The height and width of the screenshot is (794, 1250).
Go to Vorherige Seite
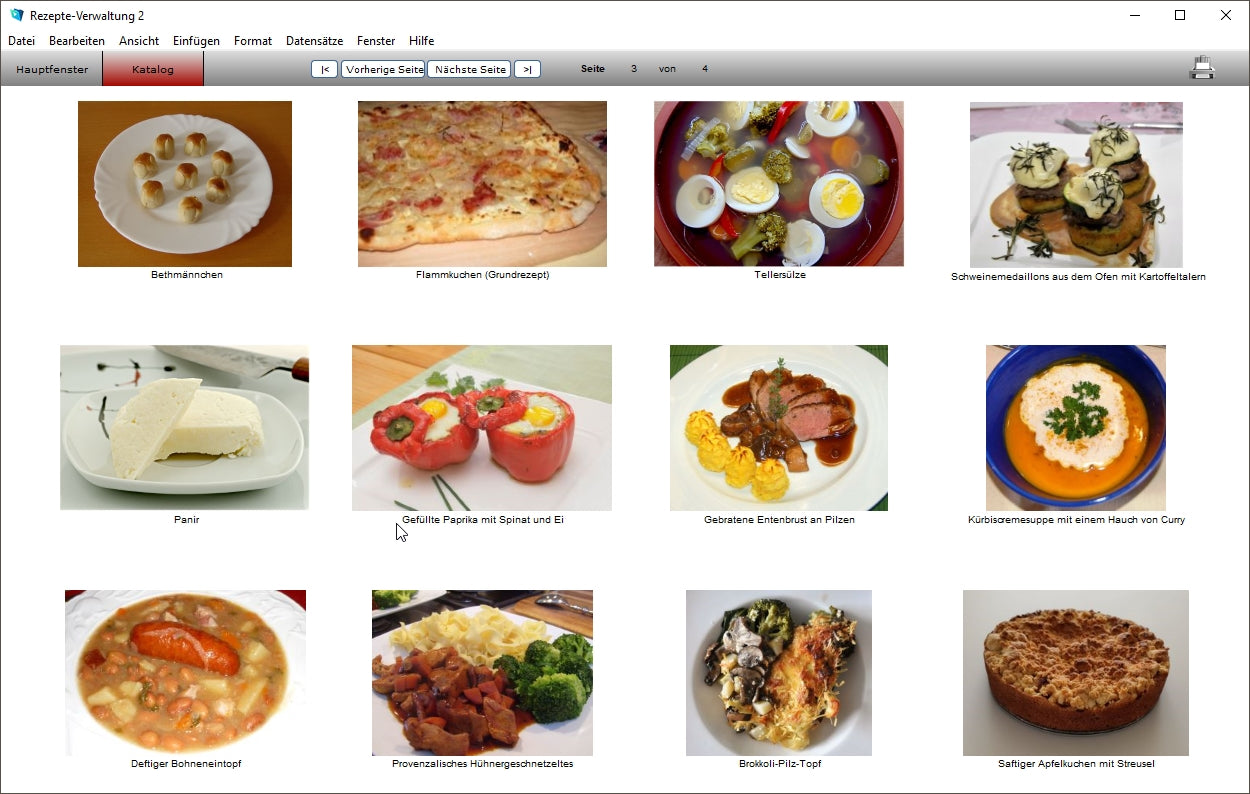383,69
